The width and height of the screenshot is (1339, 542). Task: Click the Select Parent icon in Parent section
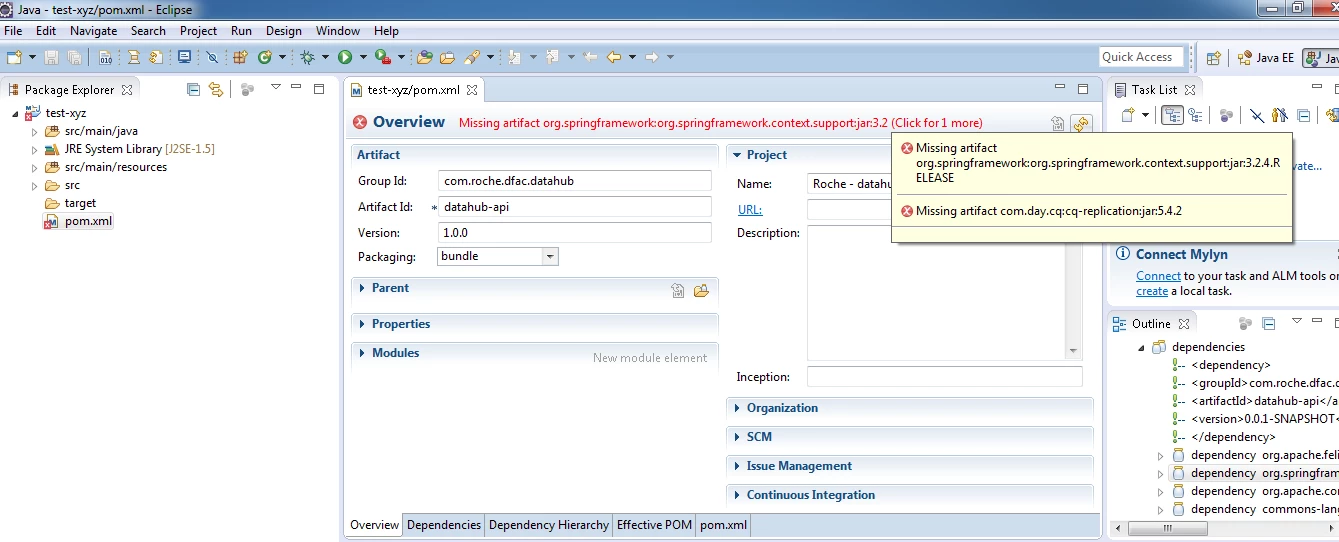(x=678, y=291)
